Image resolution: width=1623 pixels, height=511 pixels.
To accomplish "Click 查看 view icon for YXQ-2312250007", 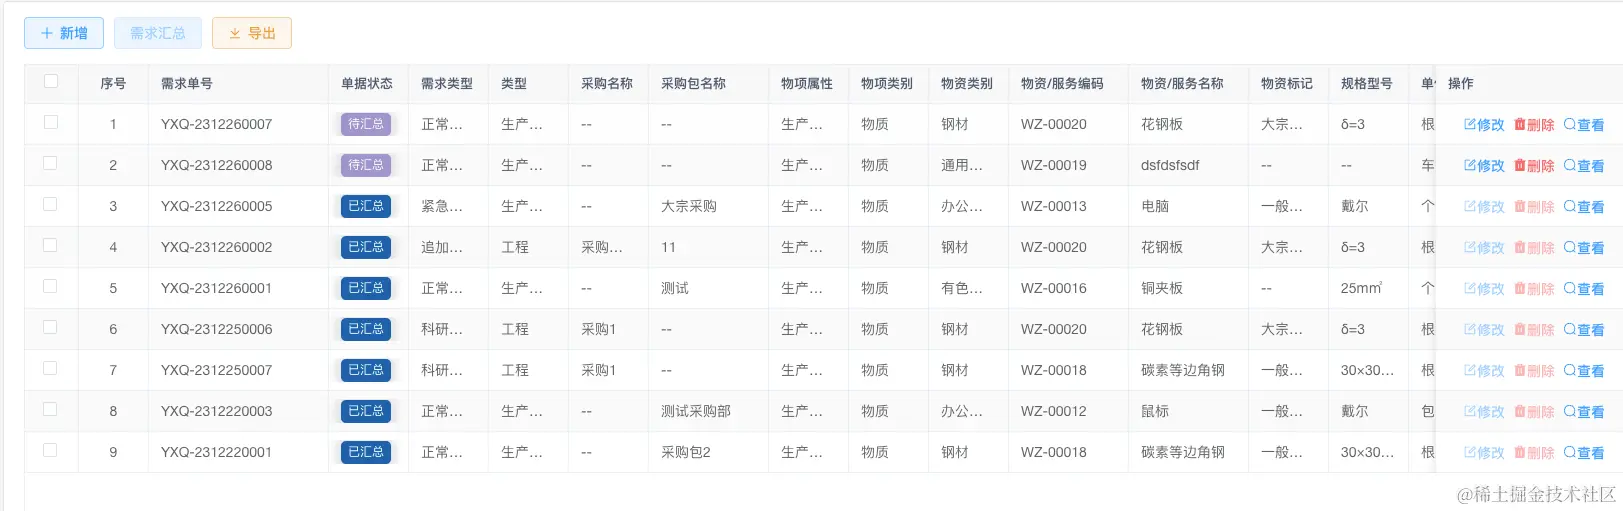I will point(1584,371).
